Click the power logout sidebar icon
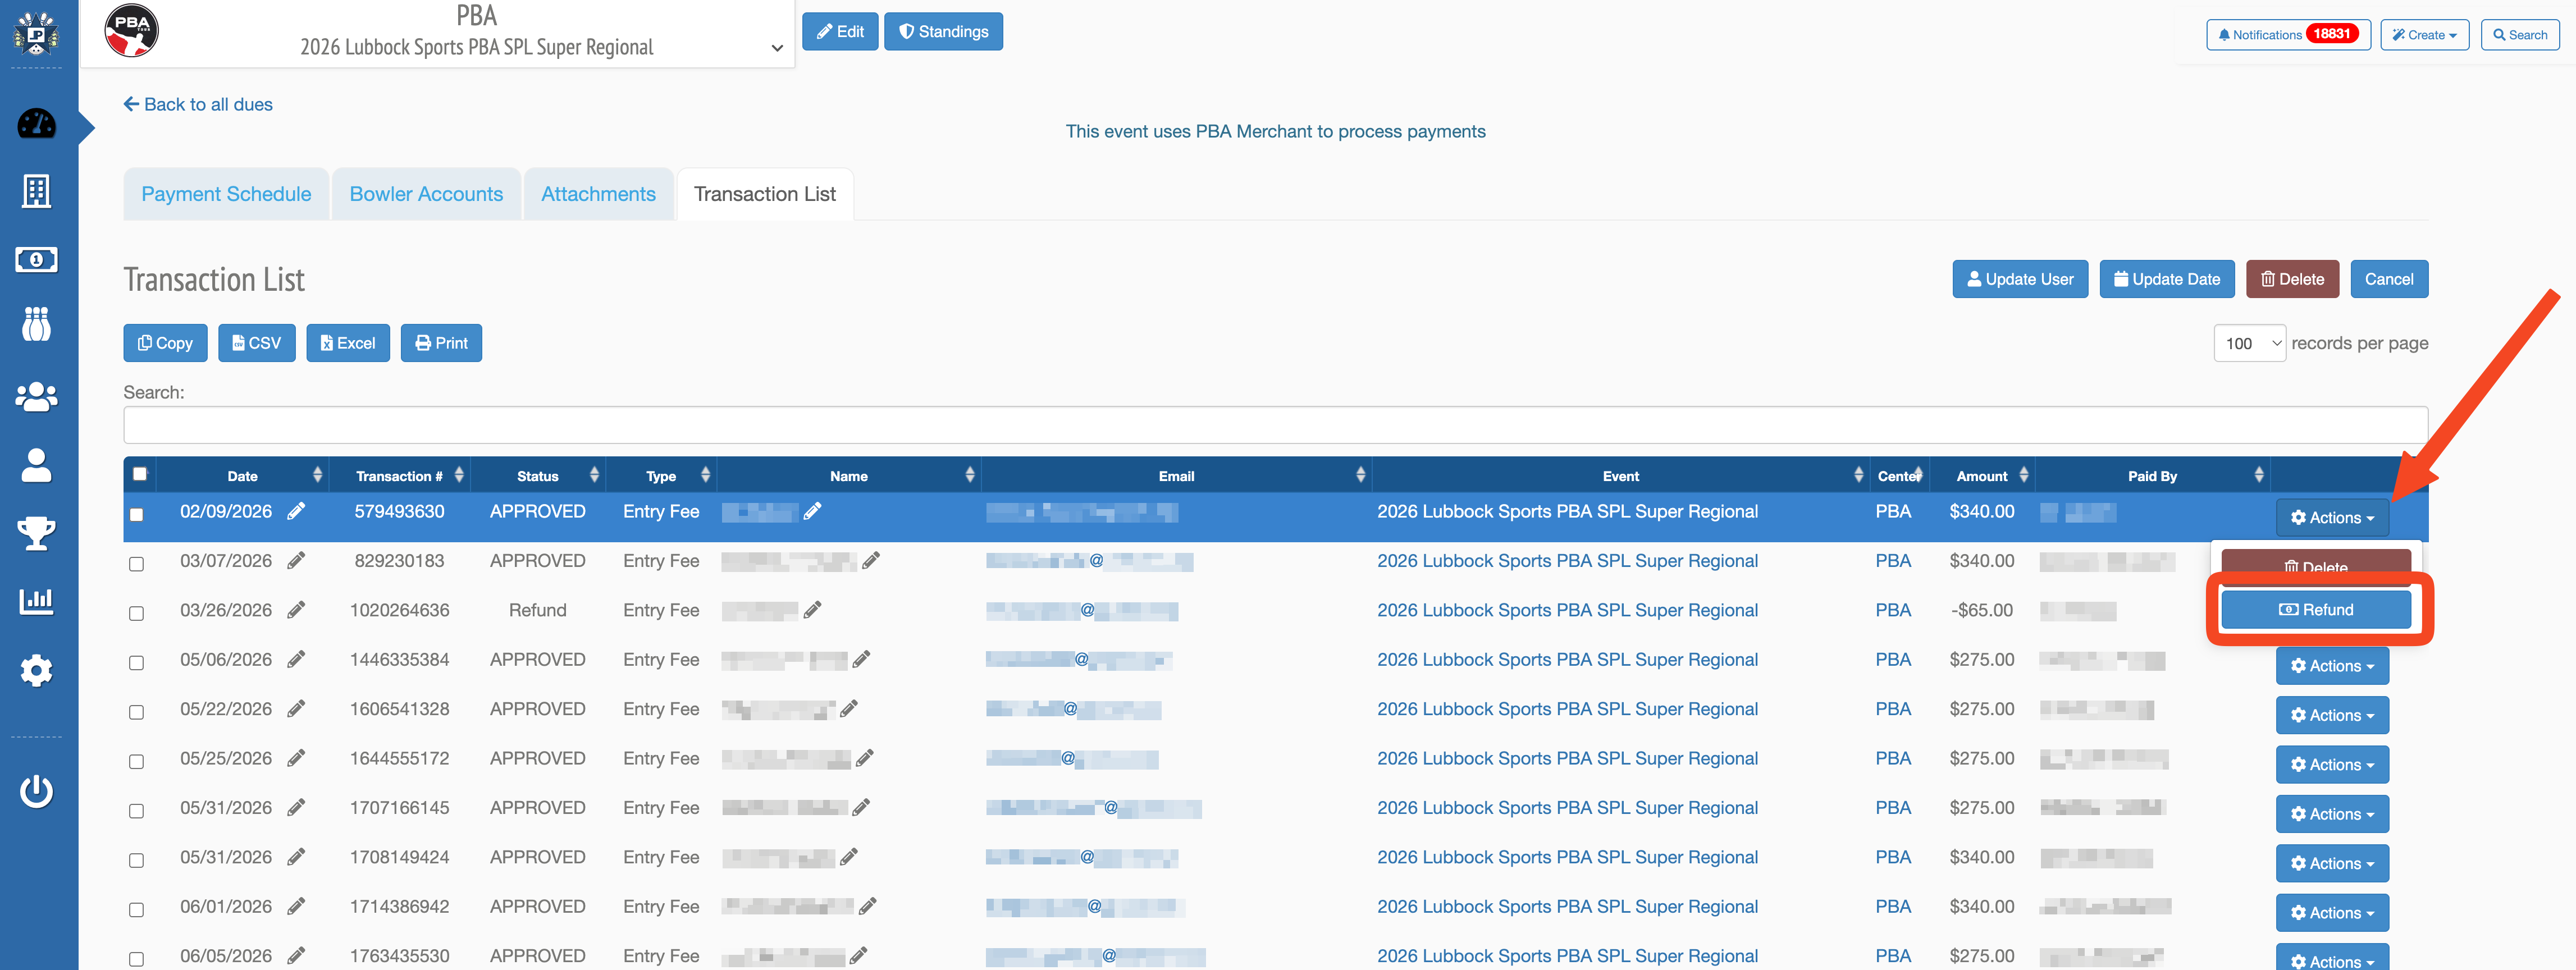2576x970 pixels. click(x=37, y=791)
